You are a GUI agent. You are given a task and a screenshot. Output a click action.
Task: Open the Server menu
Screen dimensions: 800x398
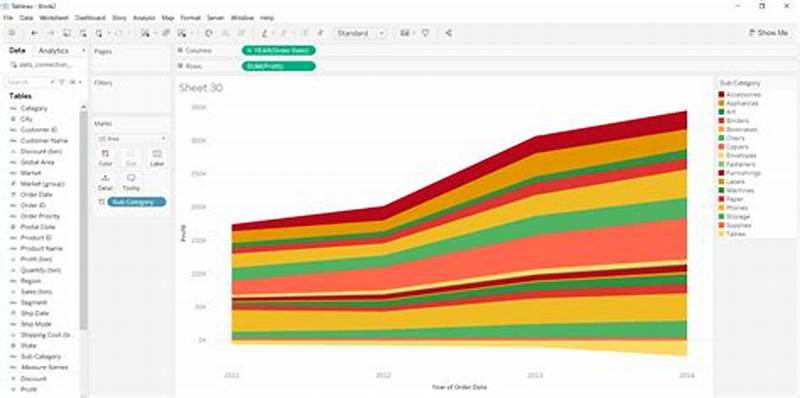pos(215,18)
